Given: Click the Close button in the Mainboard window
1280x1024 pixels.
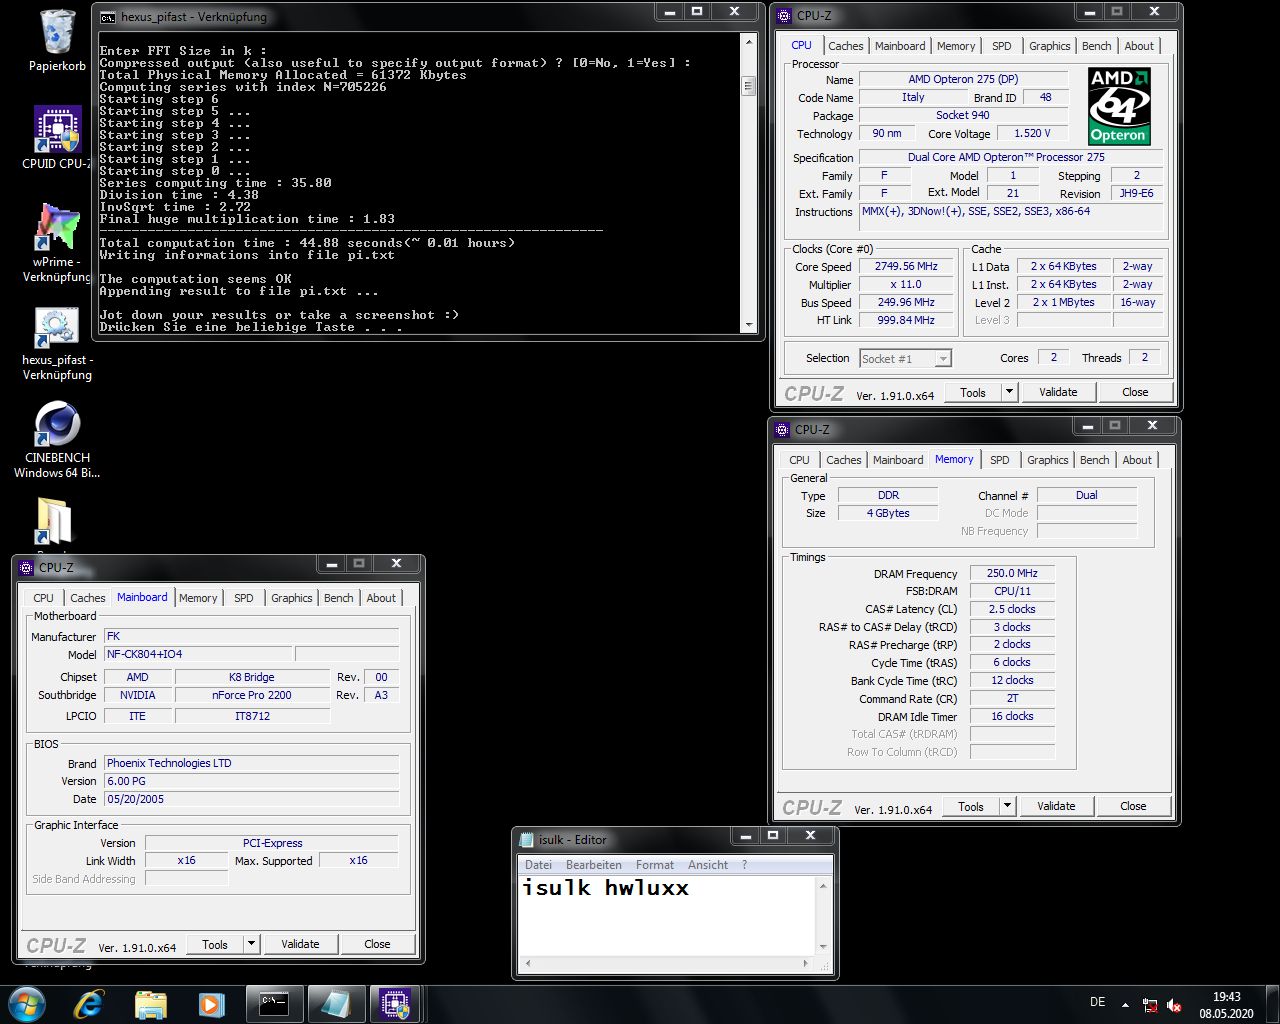Looking at the screenshot, I should pos(377,944).
